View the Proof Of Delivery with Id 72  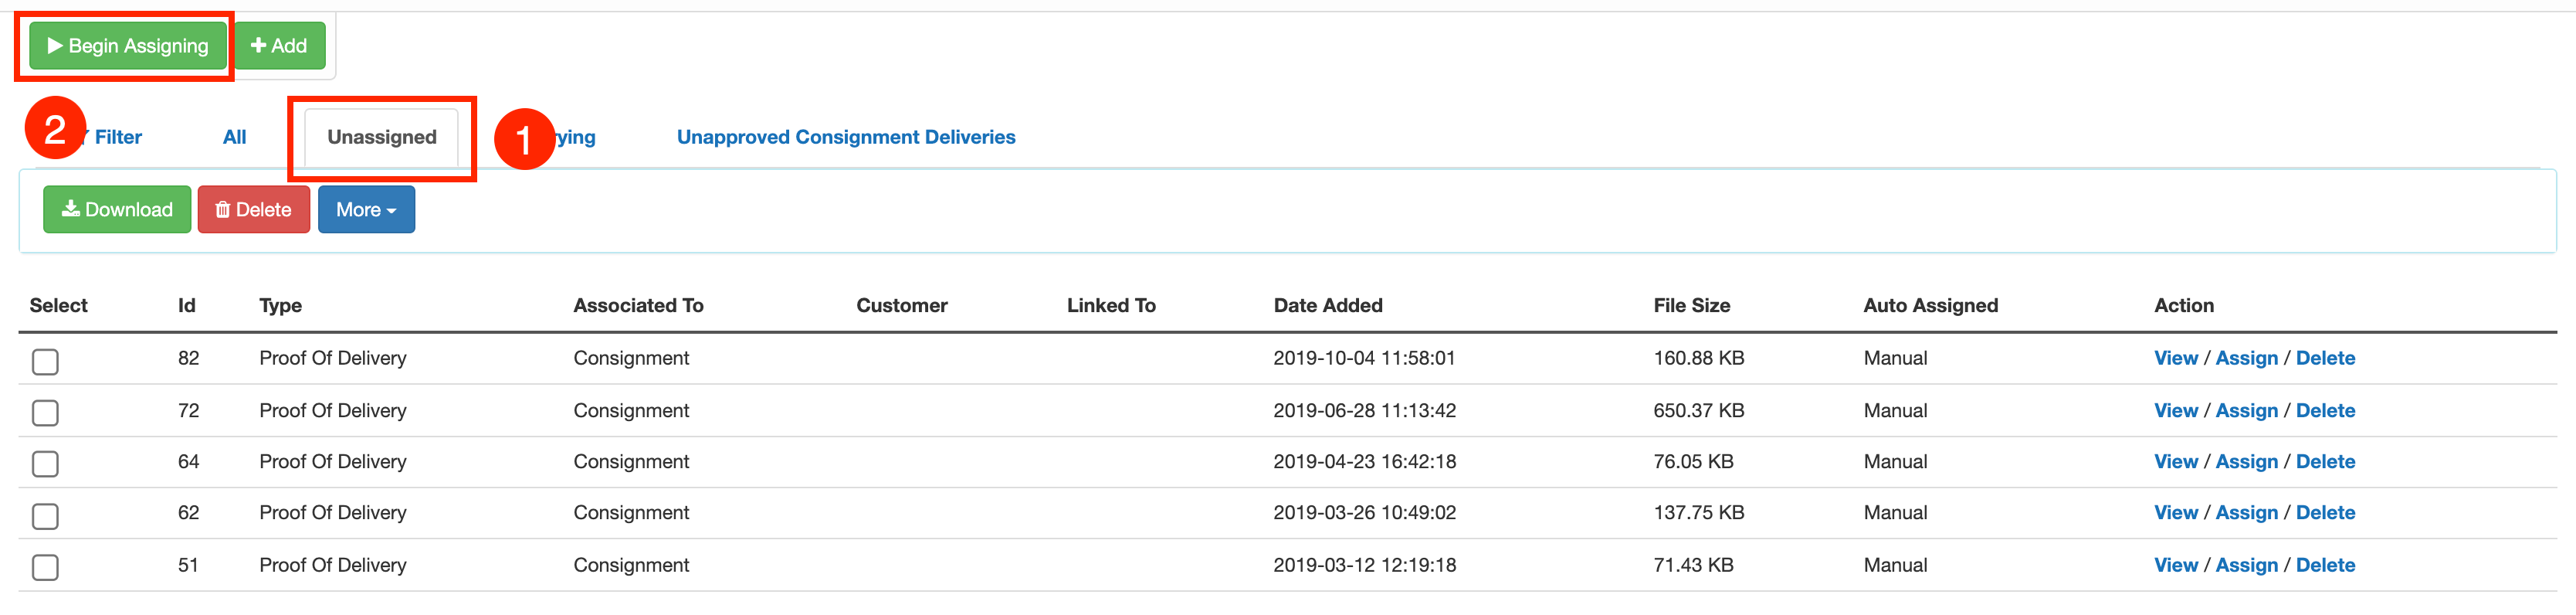[2176, 410]
